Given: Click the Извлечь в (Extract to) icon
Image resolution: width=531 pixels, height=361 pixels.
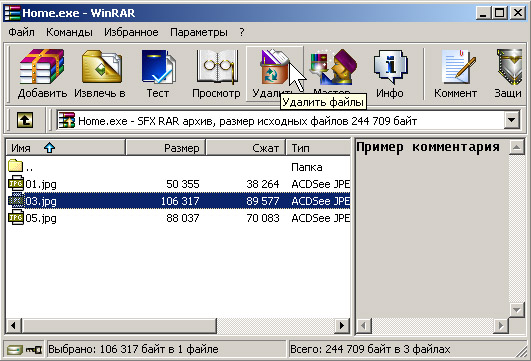Looking at the screenshot, I should (101, 67).
